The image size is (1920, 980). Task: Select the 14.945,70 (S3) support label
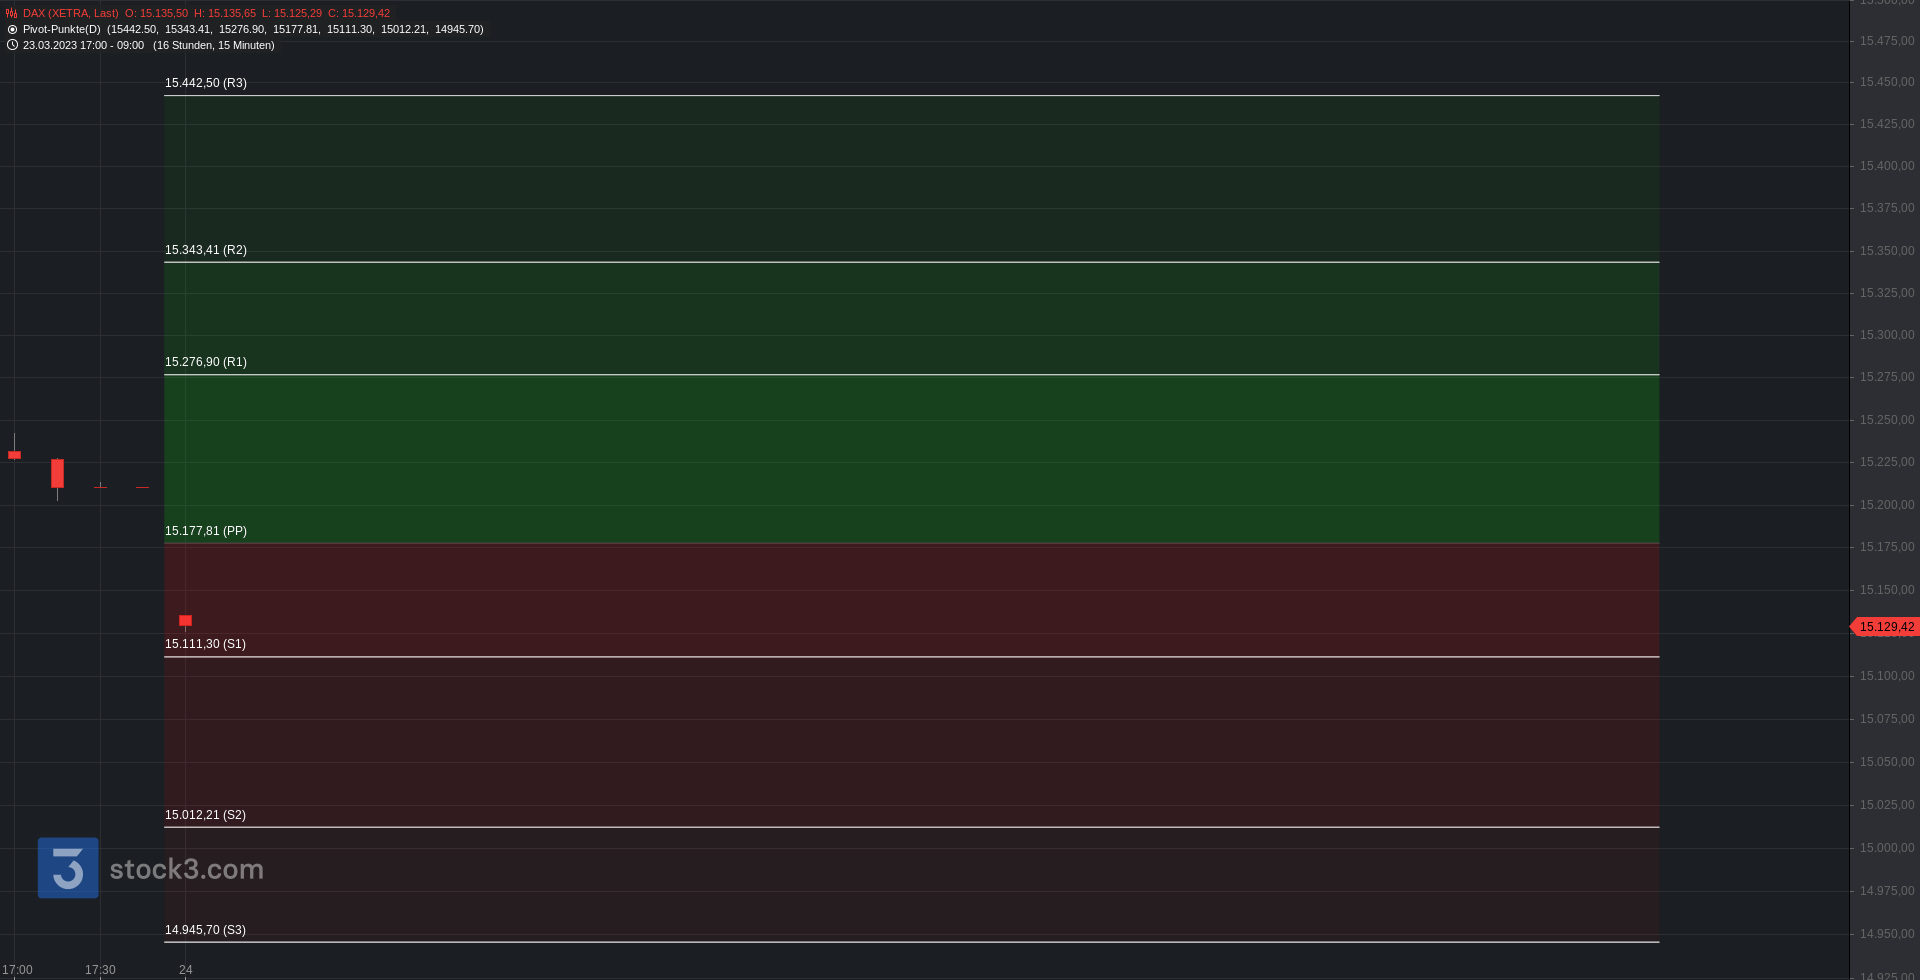(205, 930)
